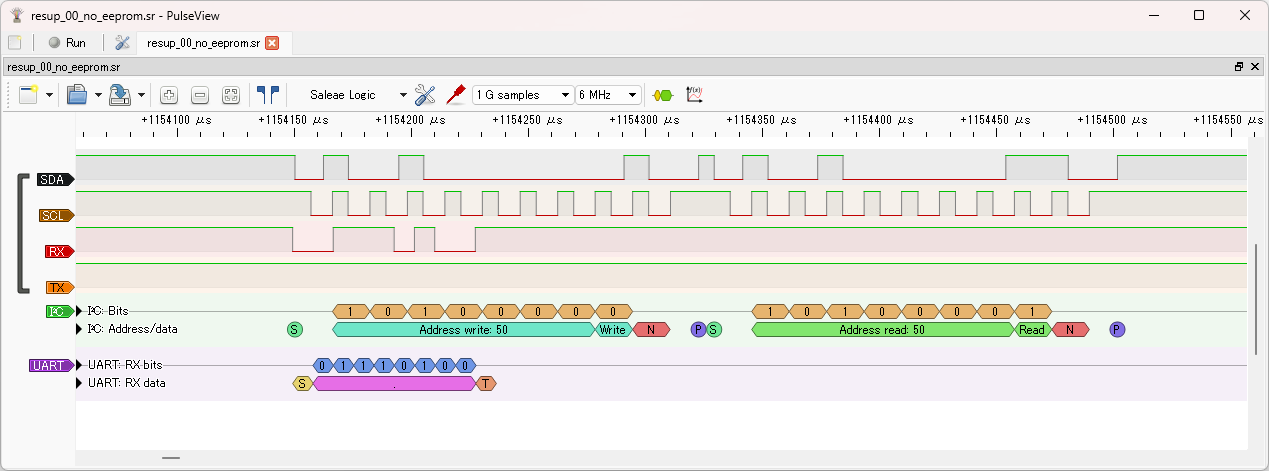Select the TX channel label
The width and height of the screenshot is (1269, 471).
tap(59, 287)
